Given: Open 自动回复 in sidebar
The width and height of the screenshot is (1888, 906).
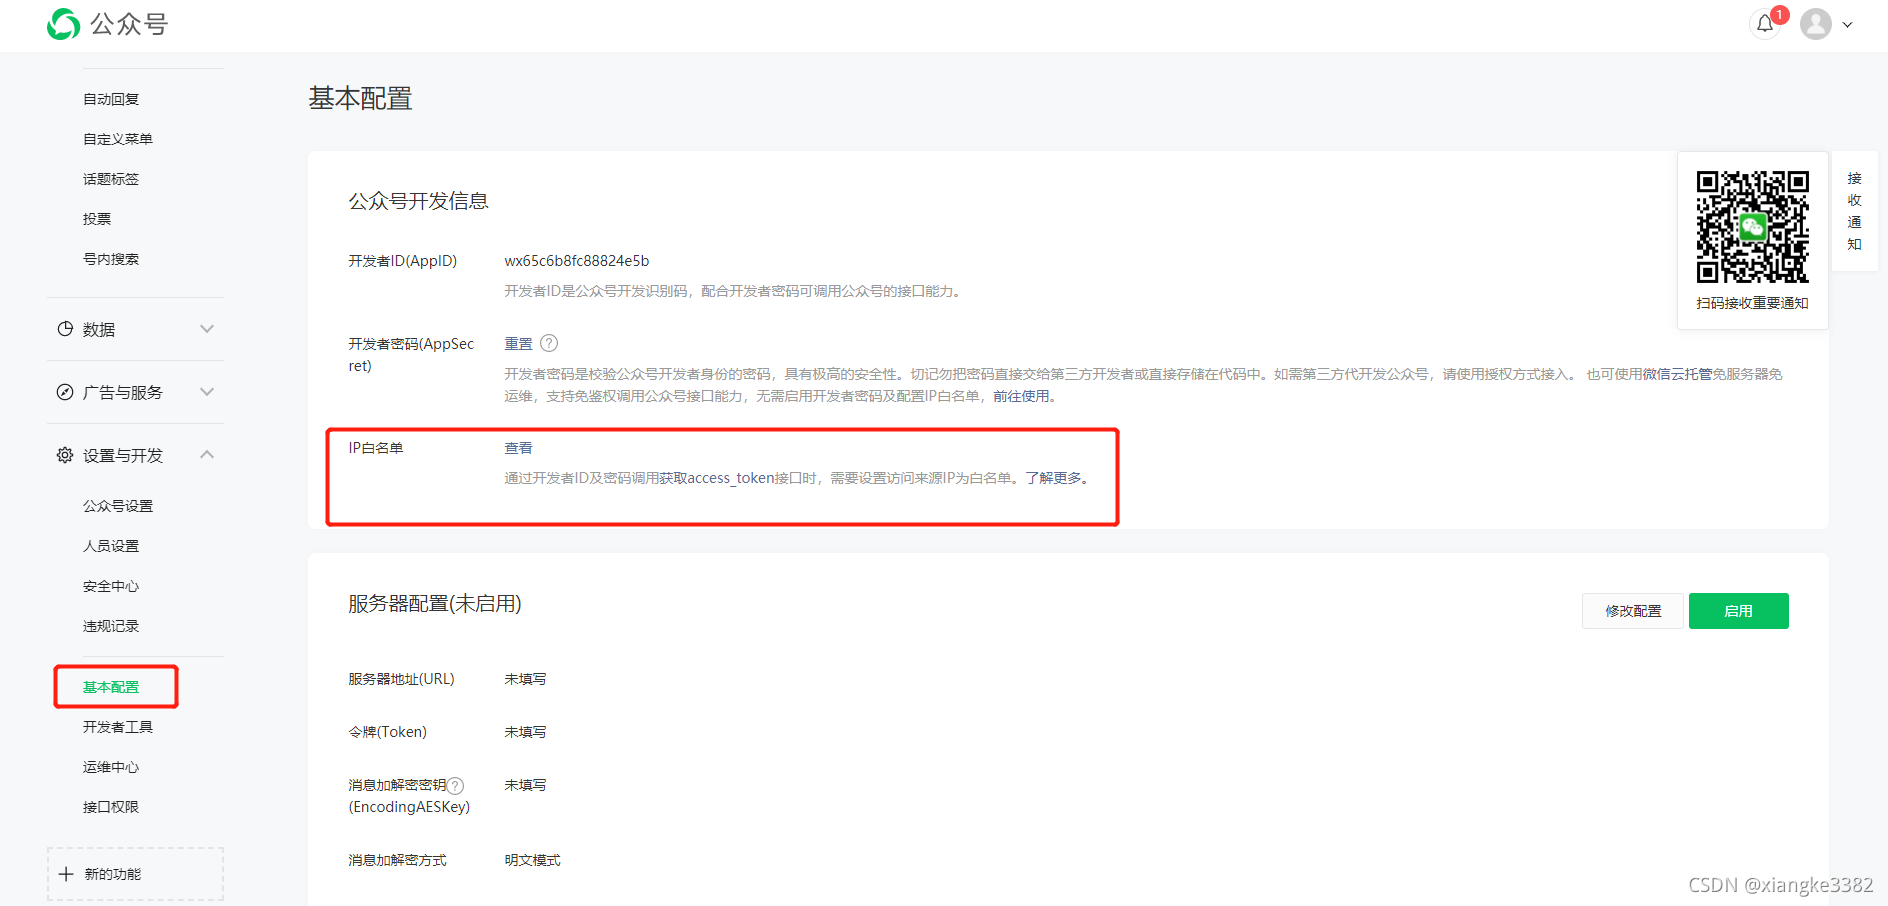Looking at the screenshot, I should [x=111, y=99].
